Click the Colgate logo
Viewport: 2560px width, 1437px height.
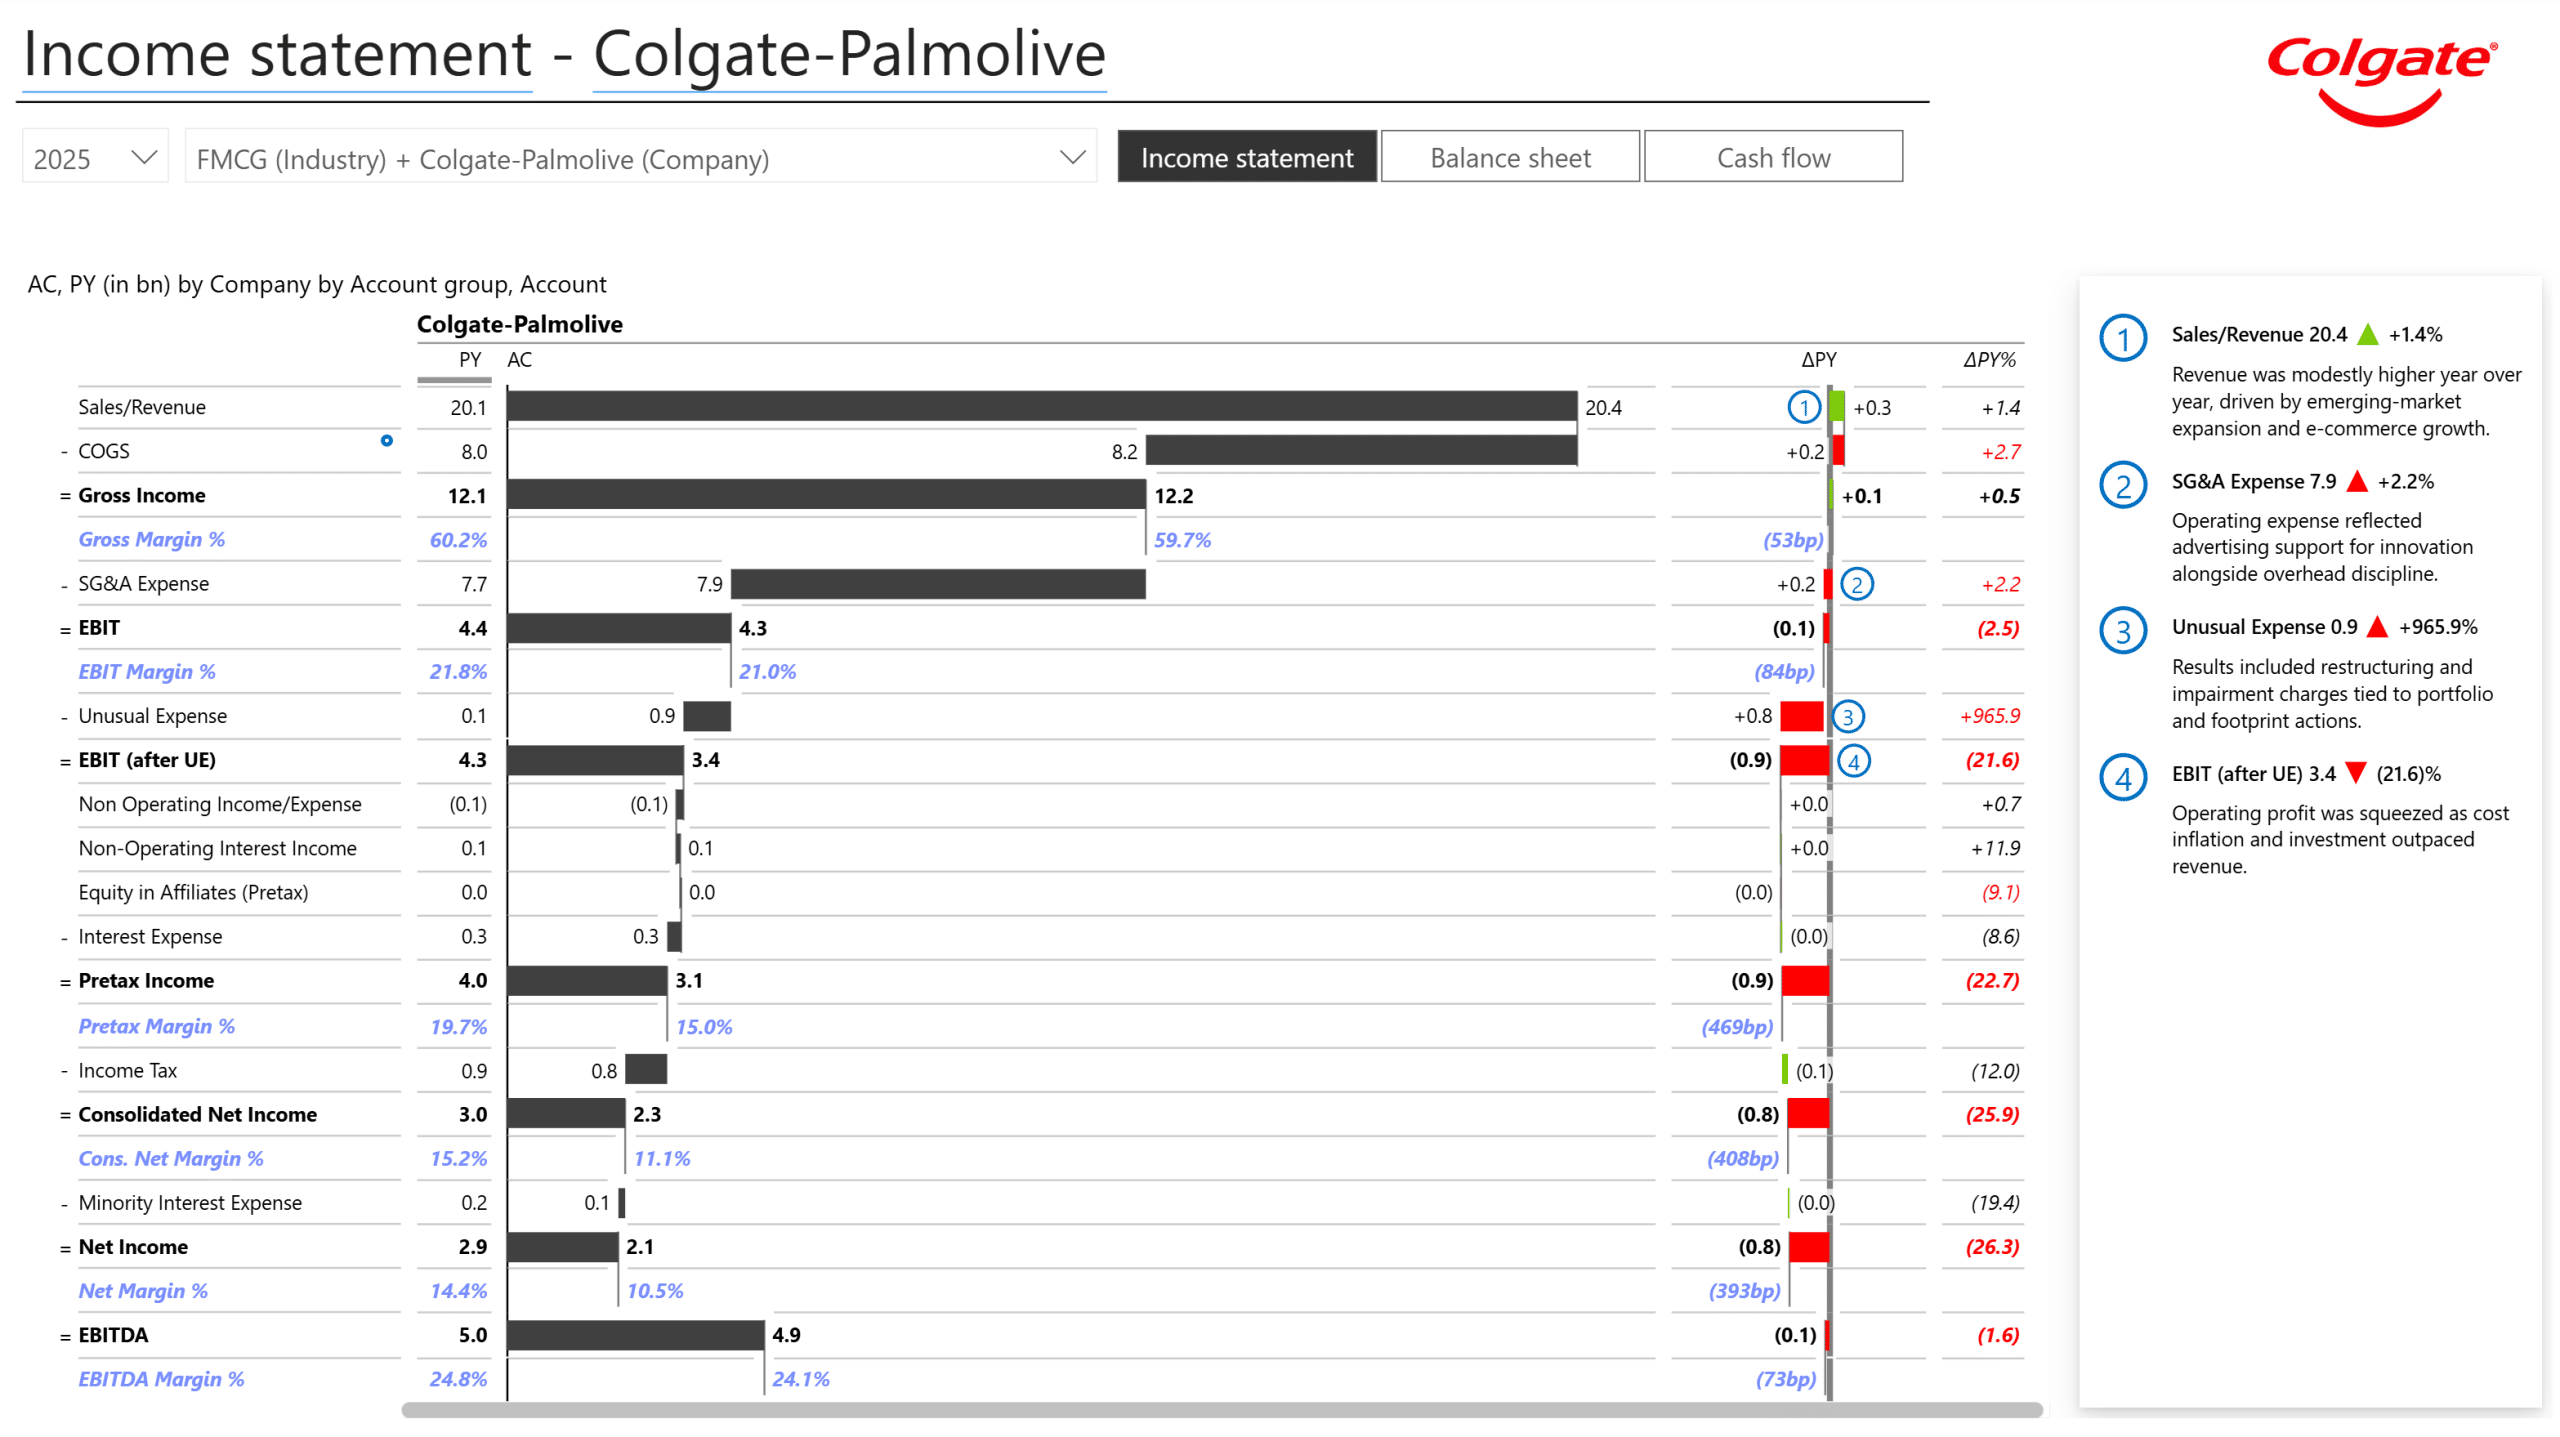point(2381,79)
